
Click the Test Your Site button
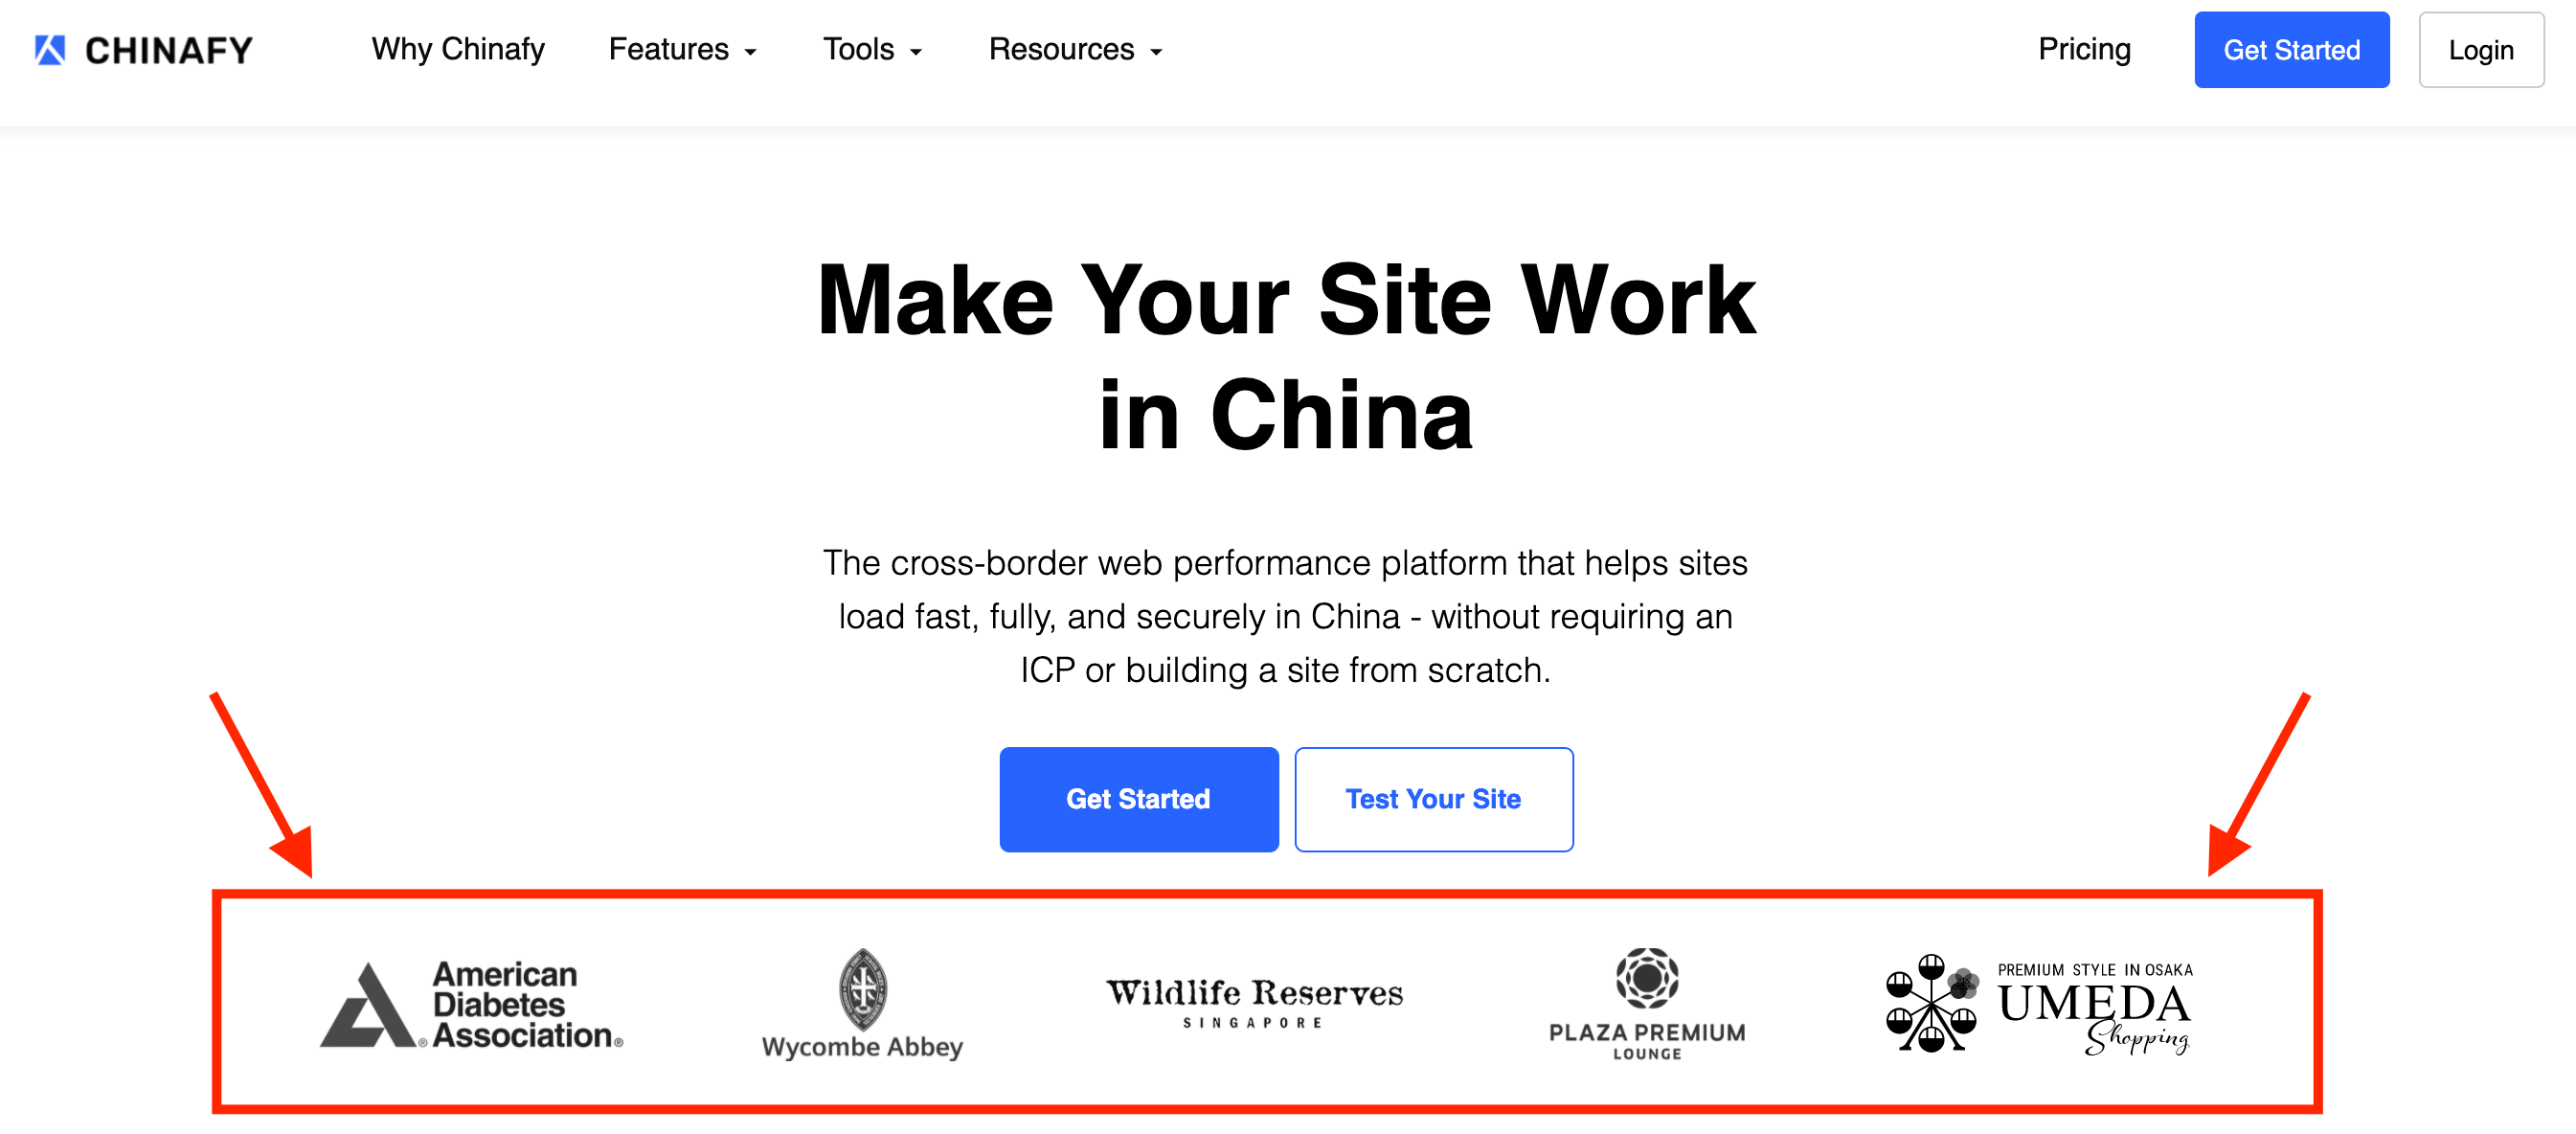coord(1433,799)
